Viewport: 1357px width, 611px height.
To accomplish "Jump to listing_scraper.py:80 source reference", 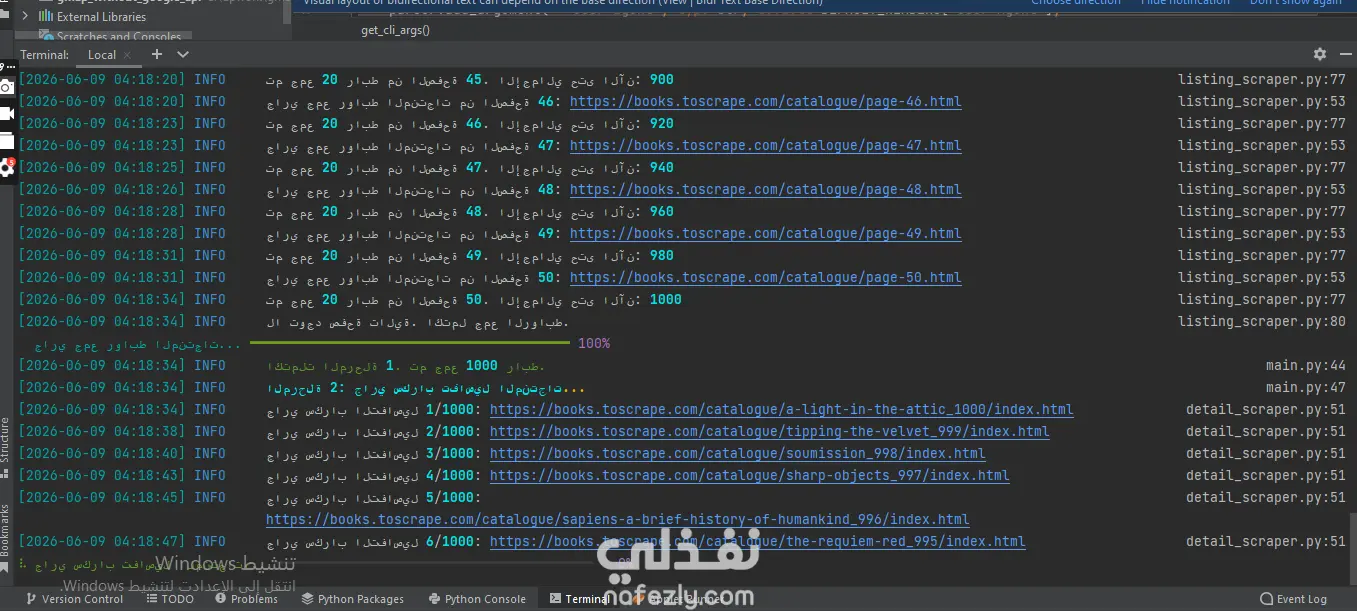I will click(1261, 321).
